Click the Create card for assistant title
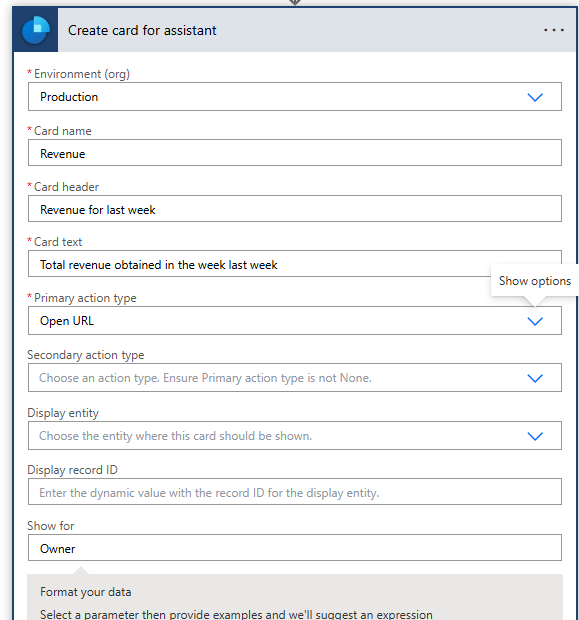 (x=142, y=30)
